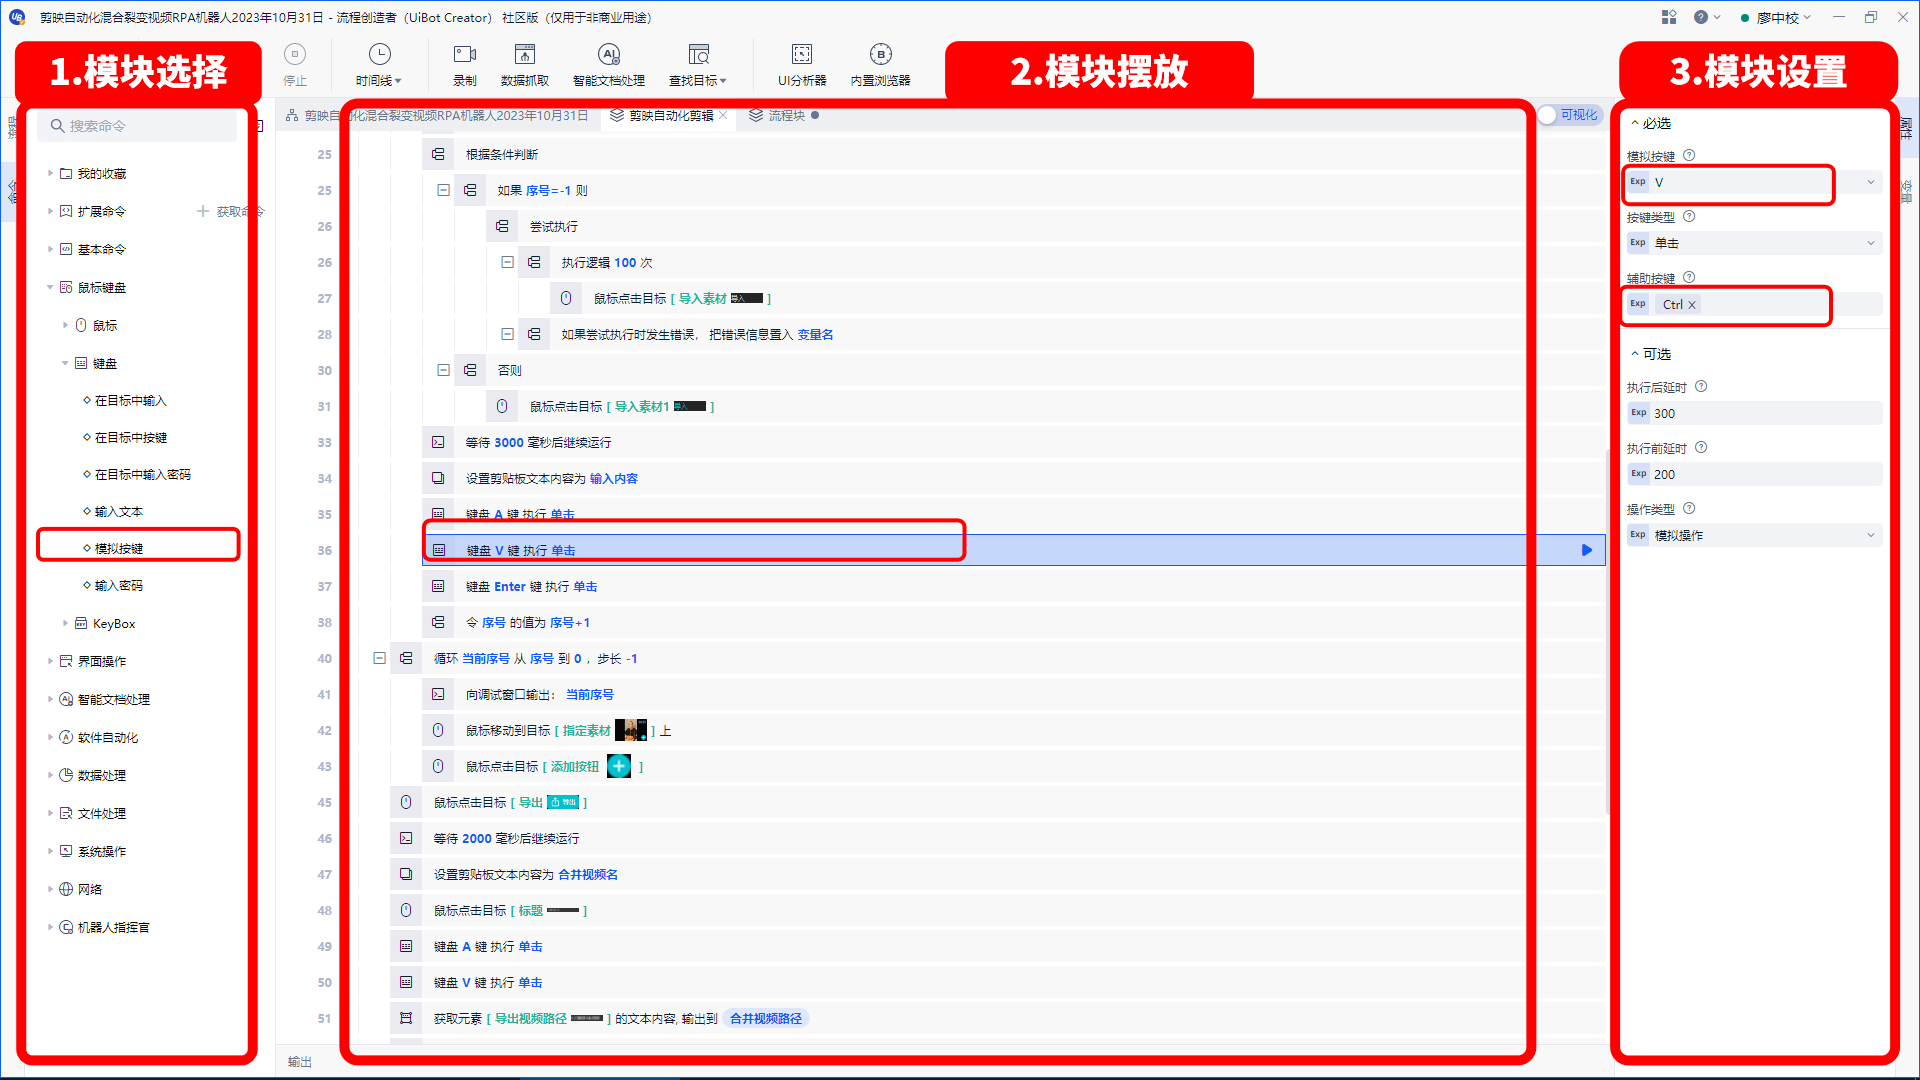The width and height of the screenshot is (1920, 1080).
Task: Launch the UI分析器 analyzer
Action: [802, 65]
